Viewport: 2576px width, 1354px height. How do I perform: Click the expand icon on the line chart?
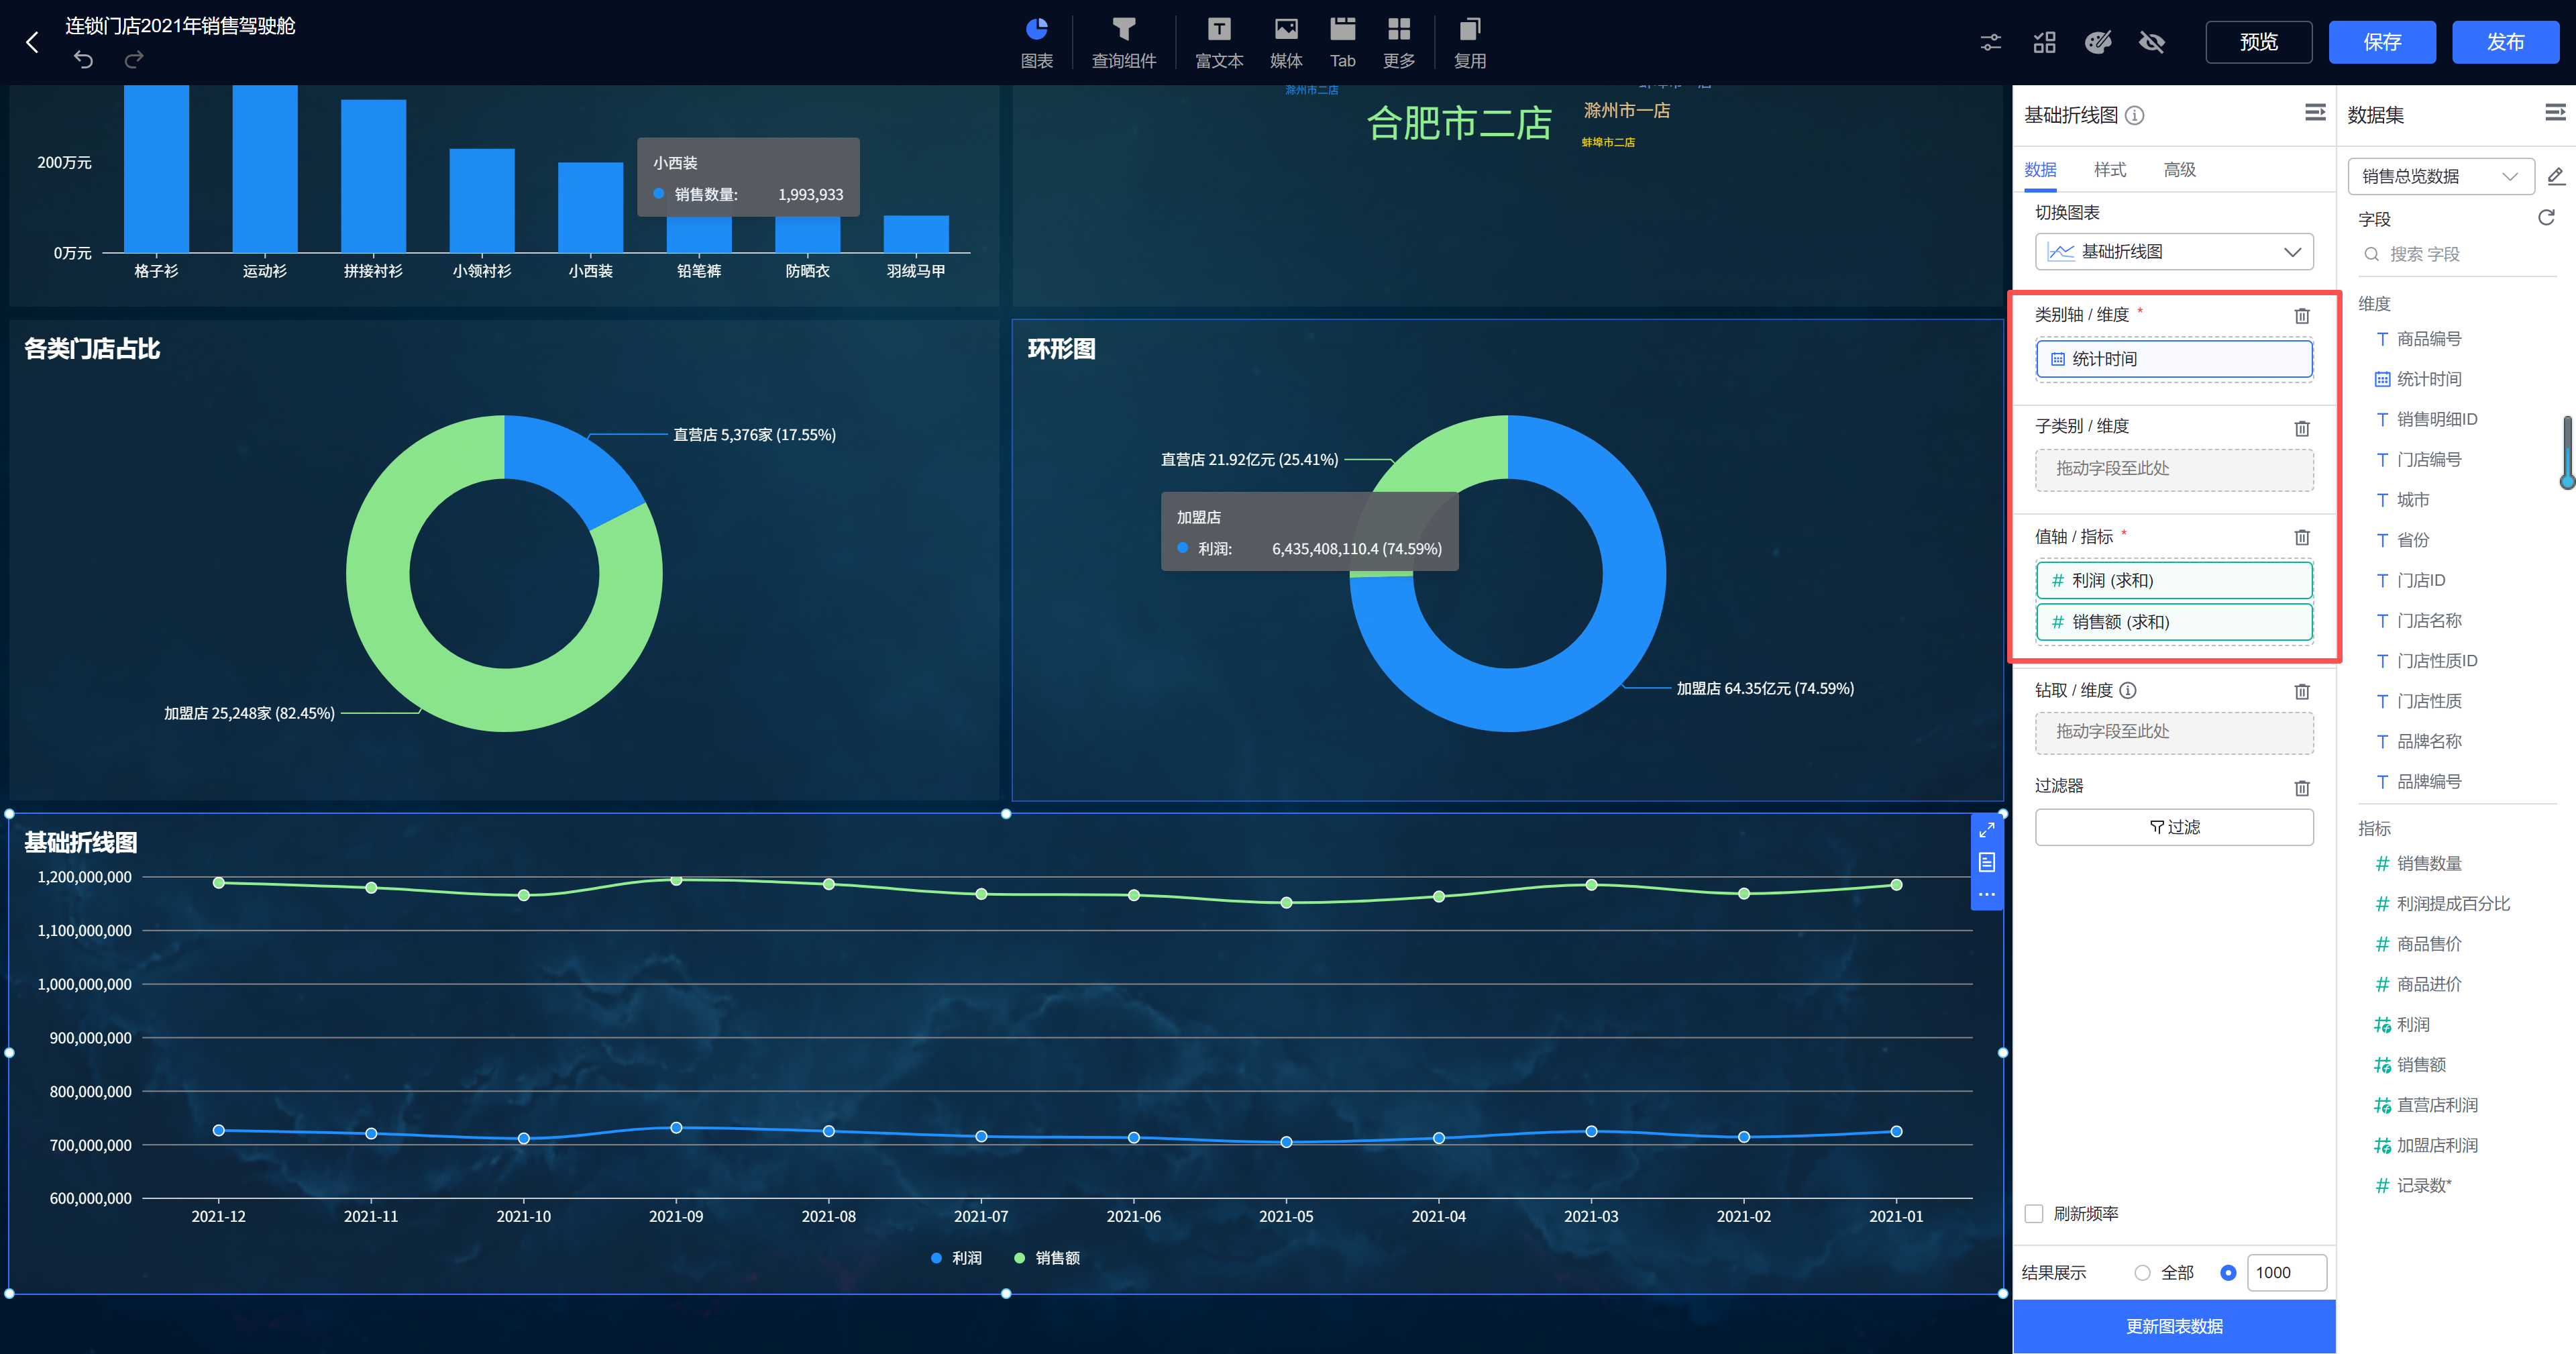1986,830
